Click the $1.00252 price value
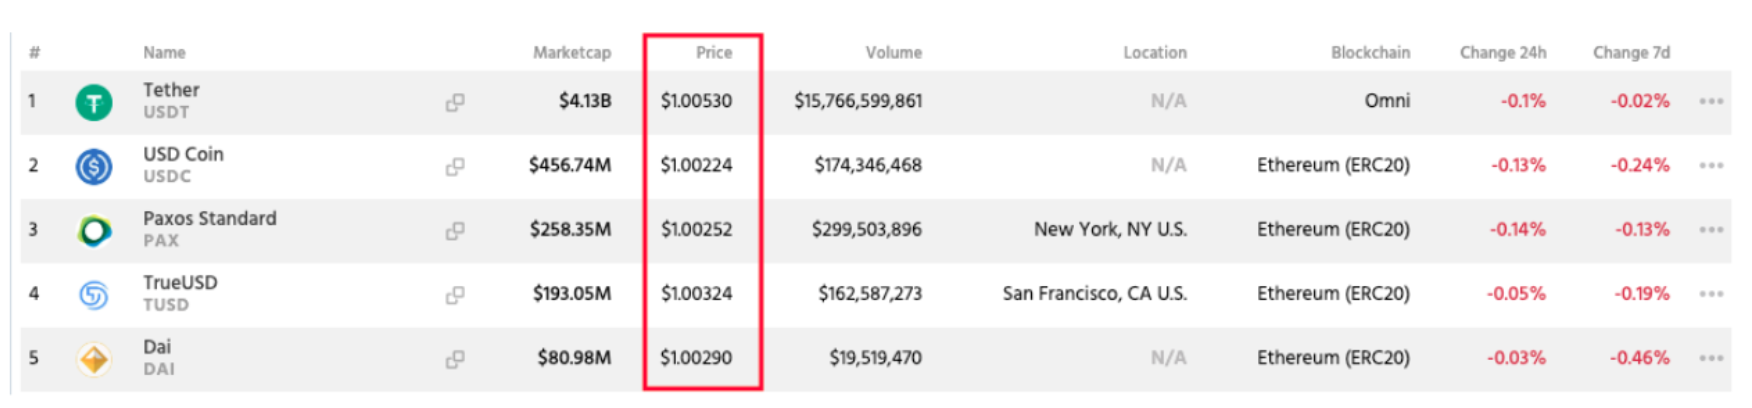This screenshot has width=1752, height=408. pos(696,229)
